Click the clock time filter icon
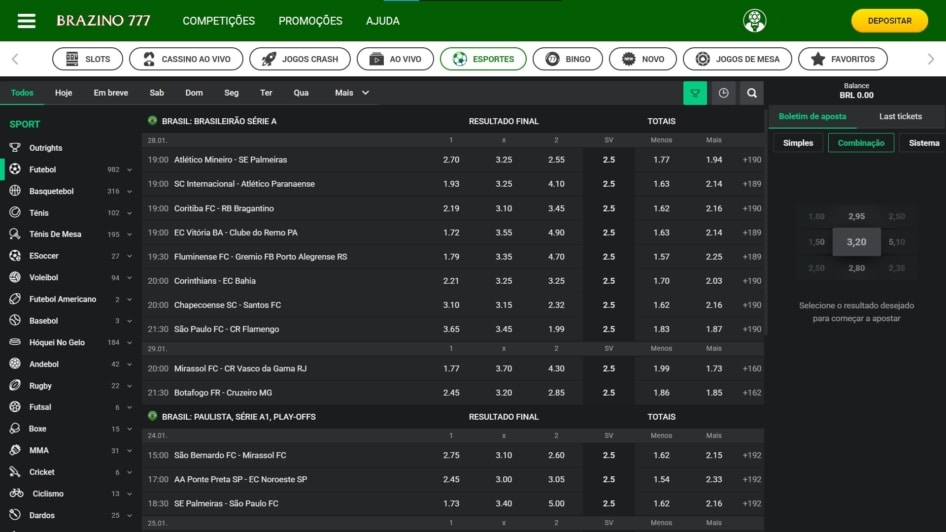Image resolution: width=946 pixels, height=532 pixels. pos(723,93)
